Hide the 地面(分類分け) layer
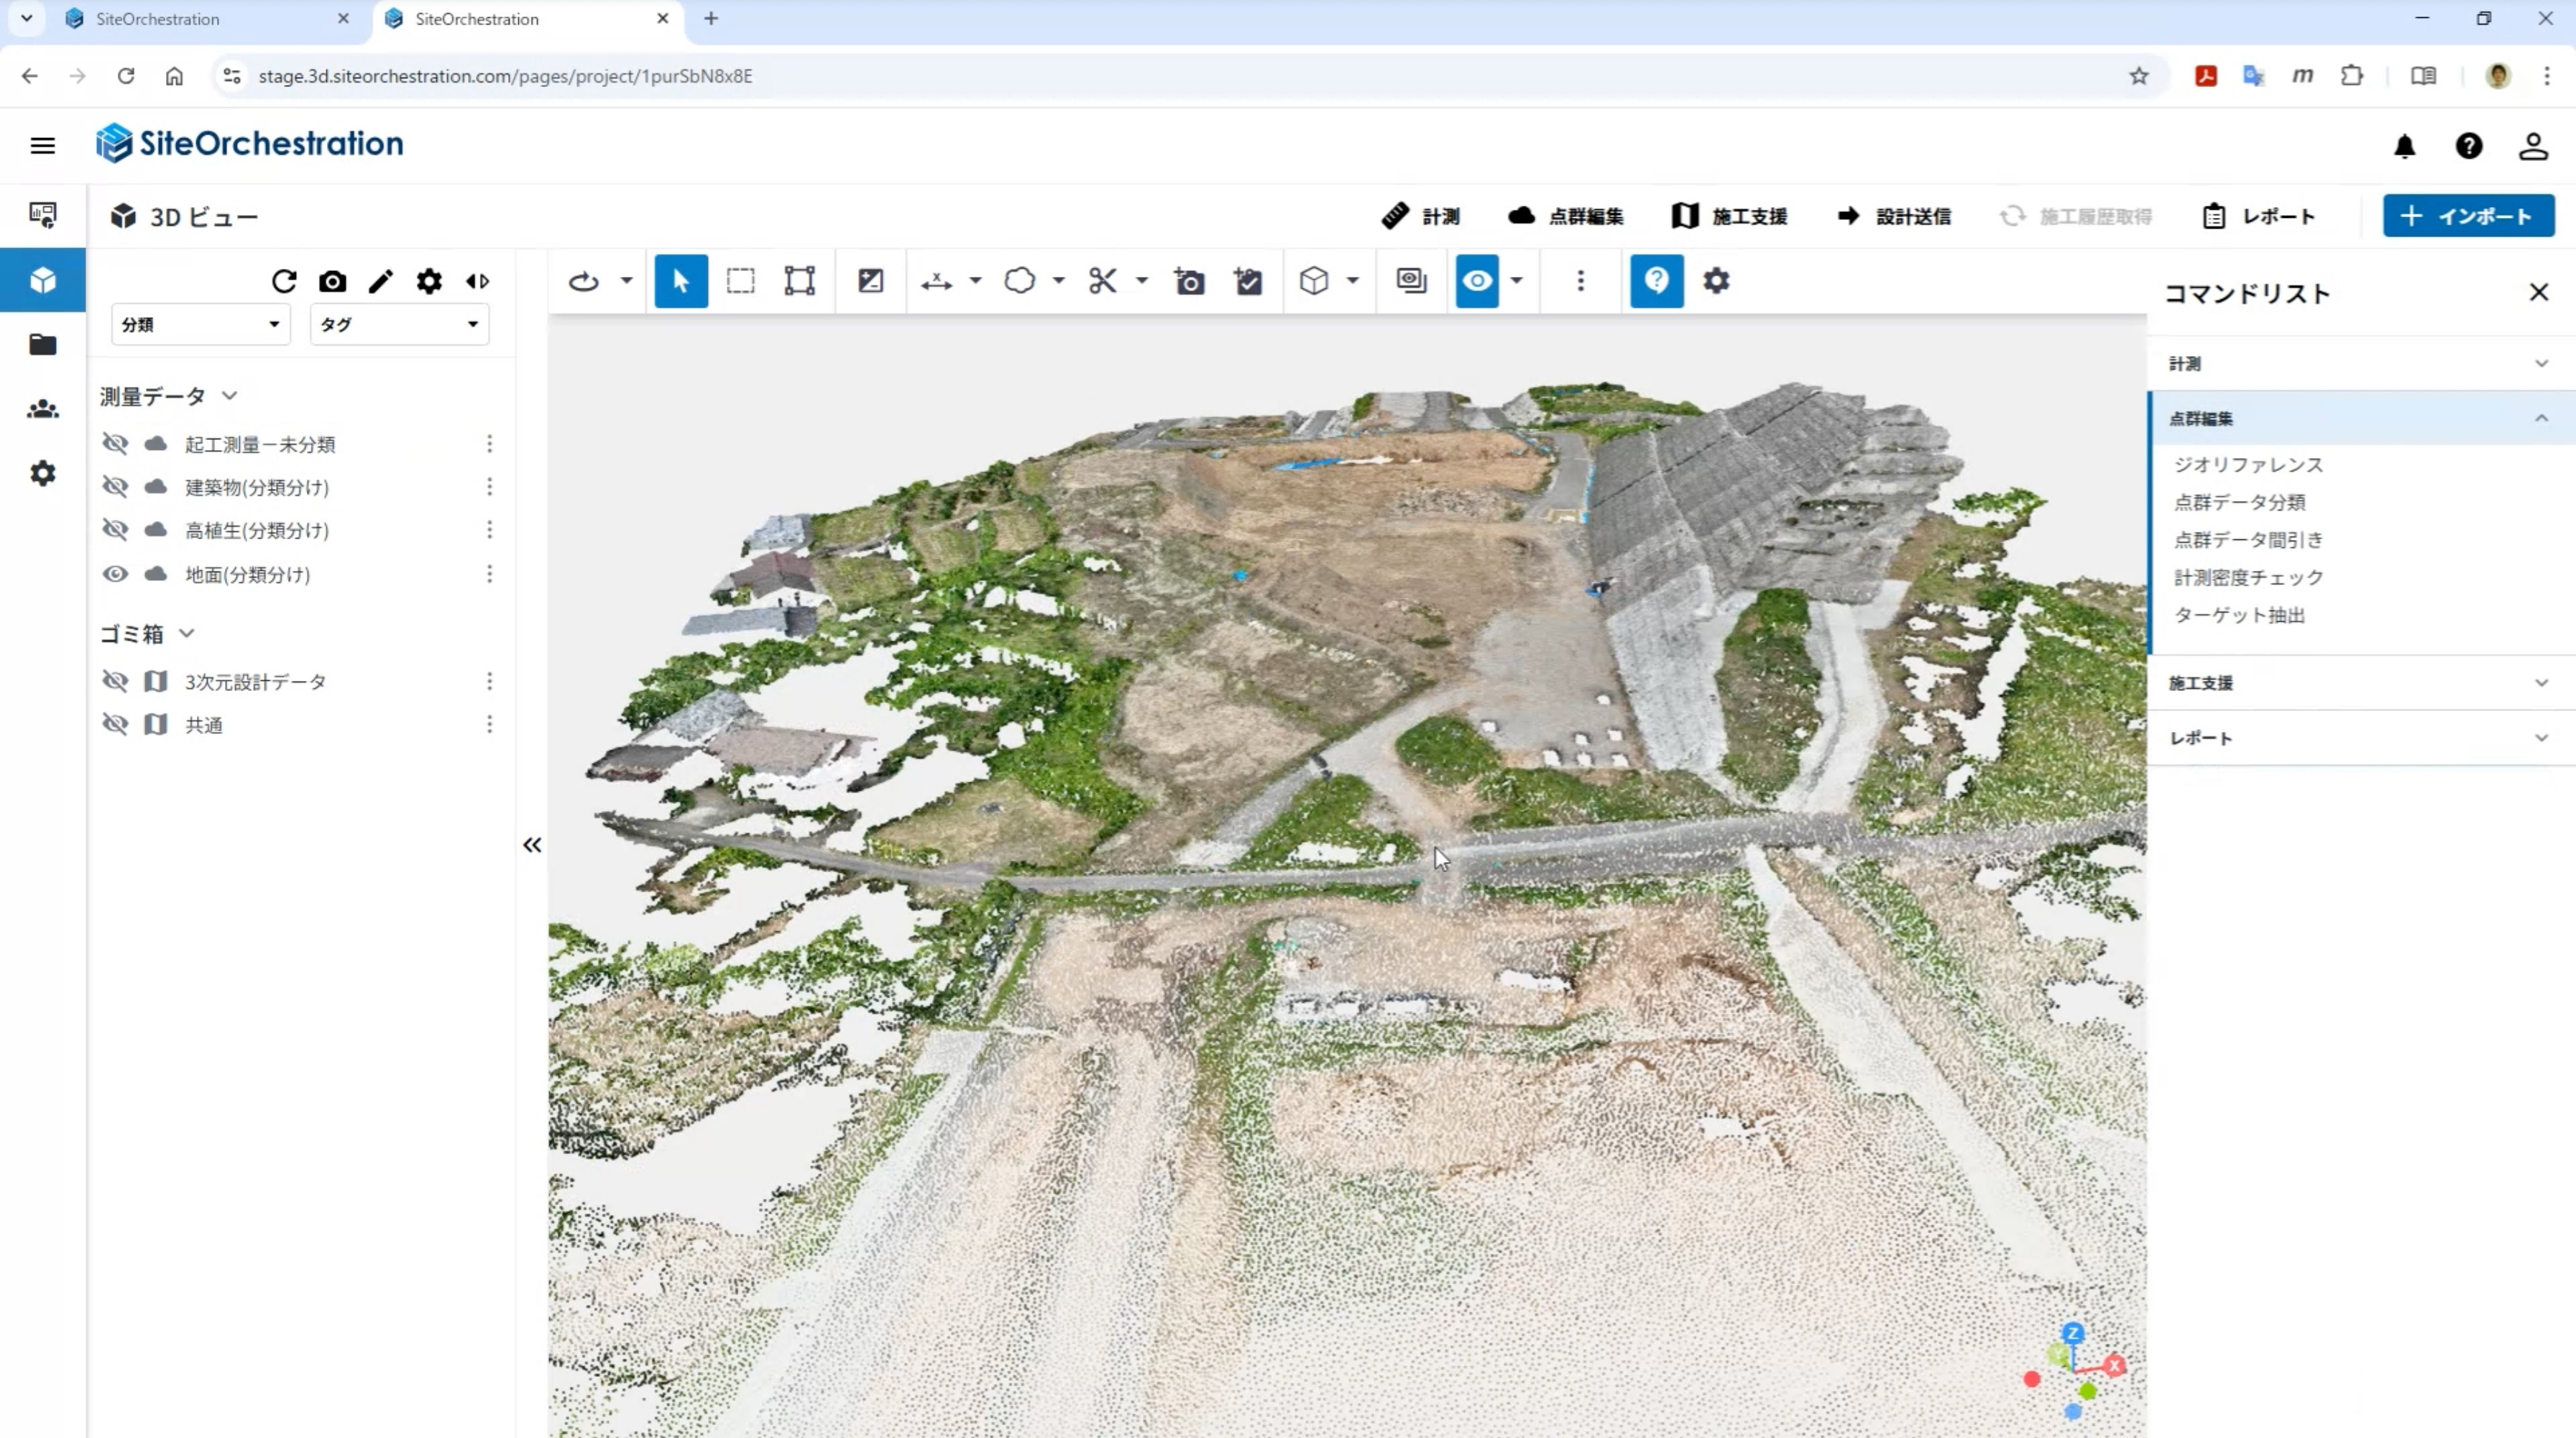 click(116, 574)
